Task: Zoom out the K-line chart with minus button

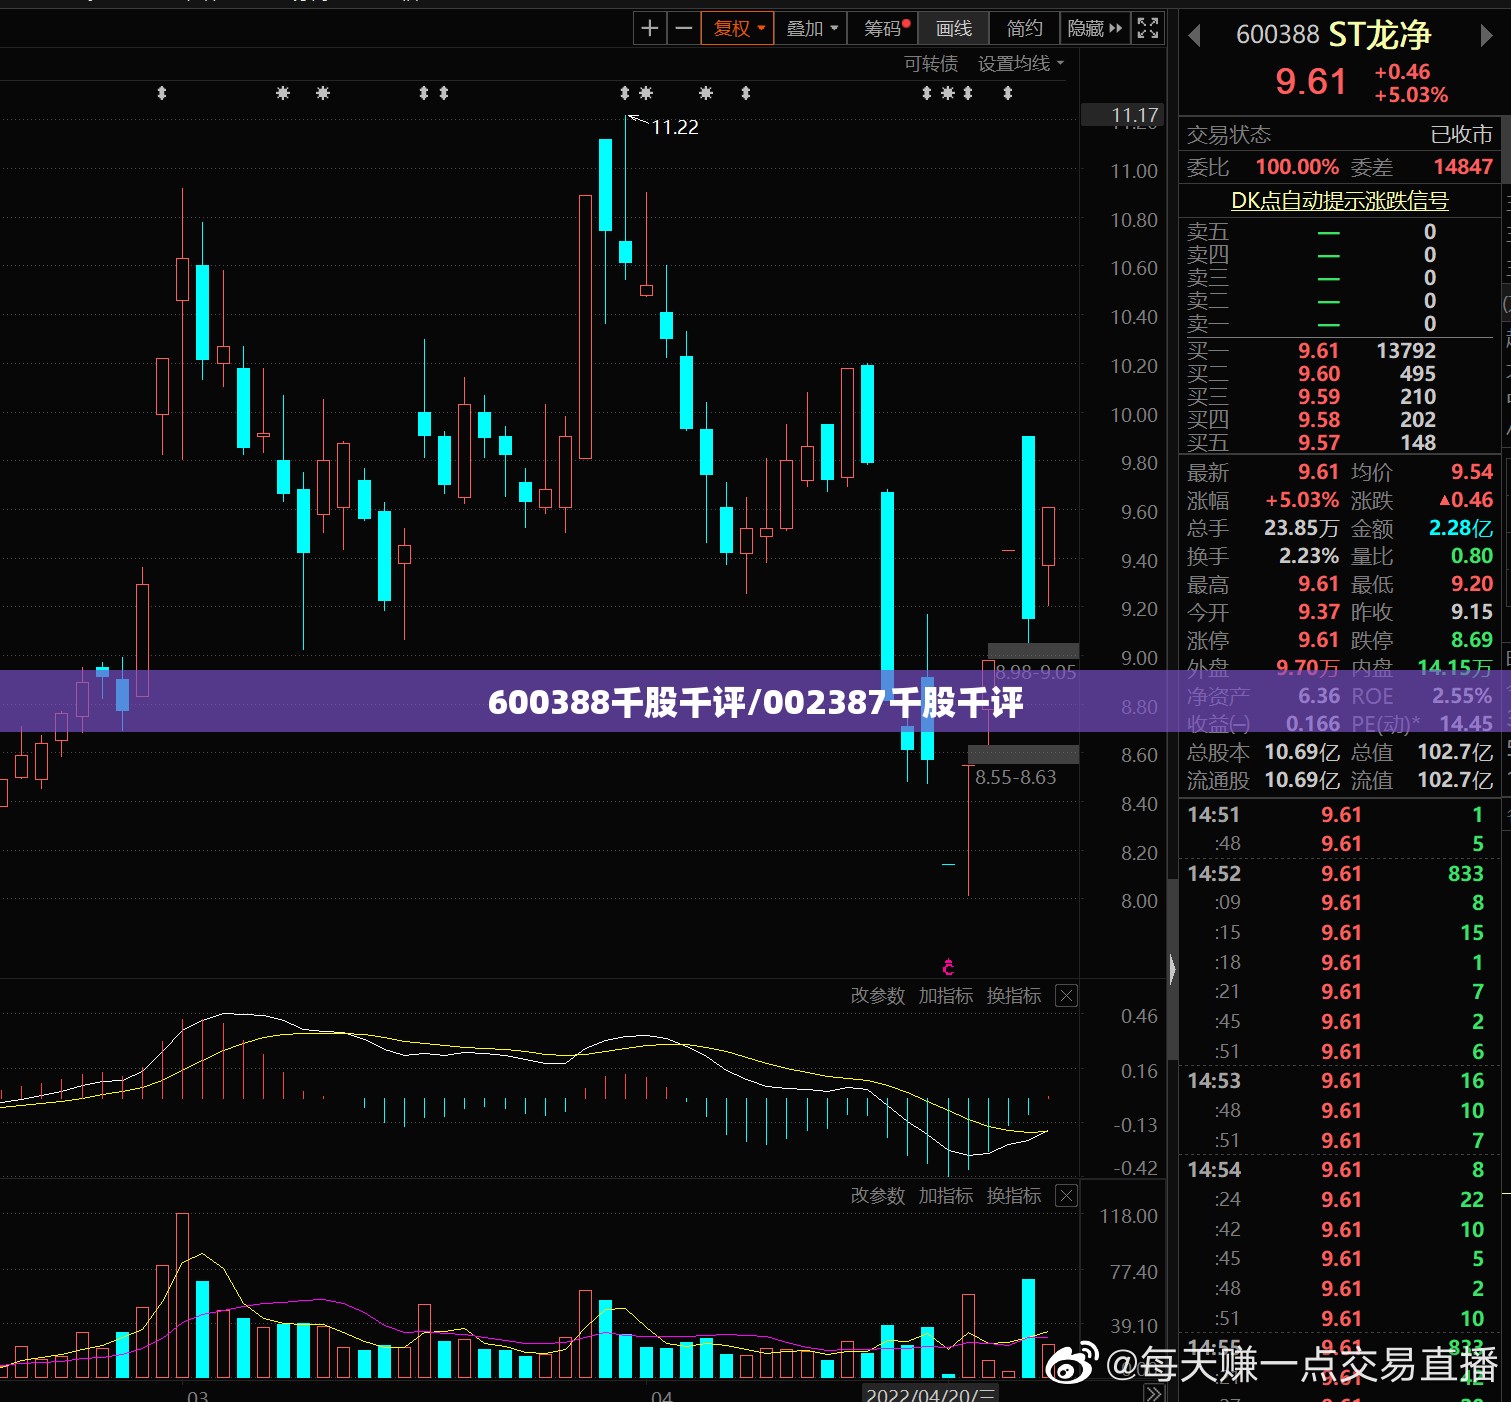Action: (x=684, y=29)
